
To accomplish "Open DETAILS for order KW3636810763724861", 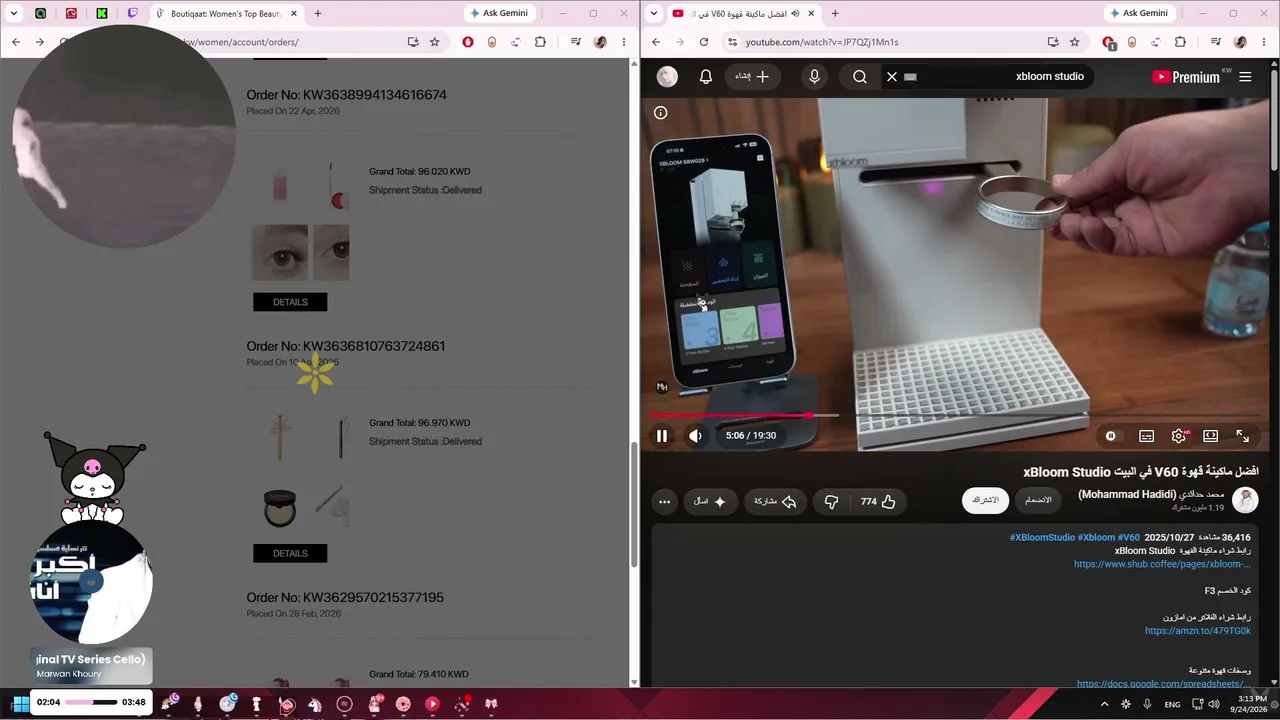I will pos(290,553).
